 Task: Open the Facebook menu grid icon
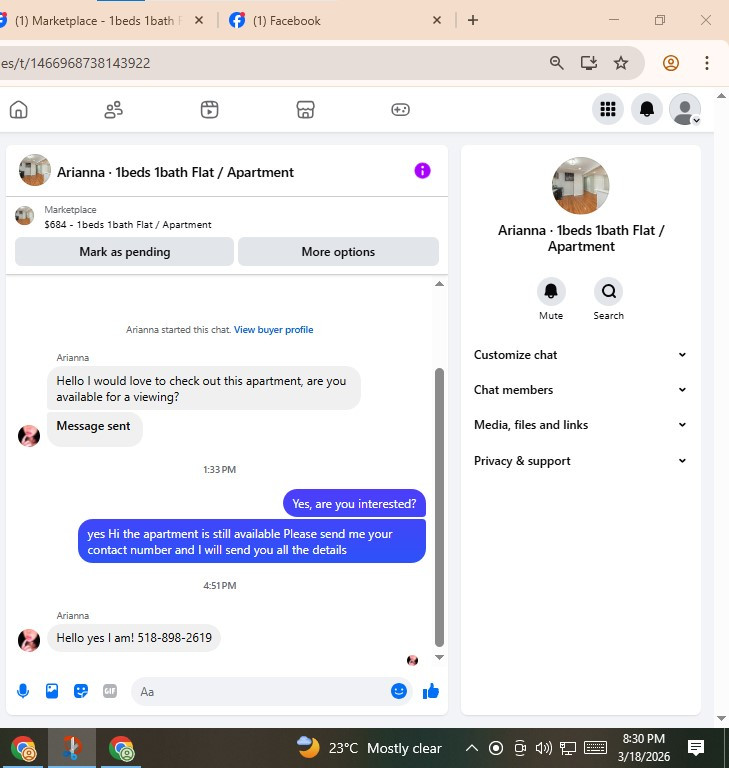pos(608,109)
